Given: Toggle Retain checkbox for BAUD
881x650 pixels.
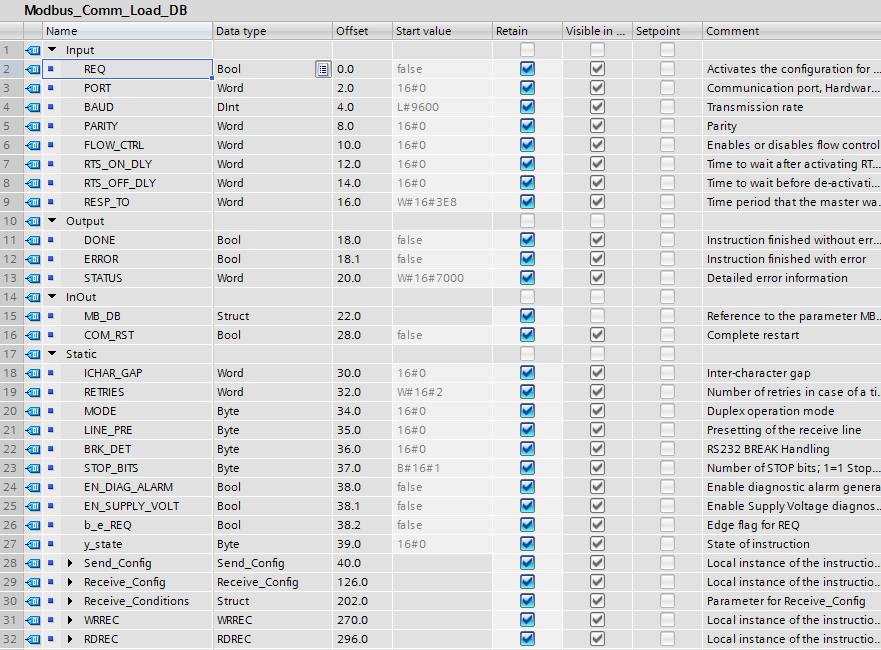Looking at the screenshot, I should [527, 107].
